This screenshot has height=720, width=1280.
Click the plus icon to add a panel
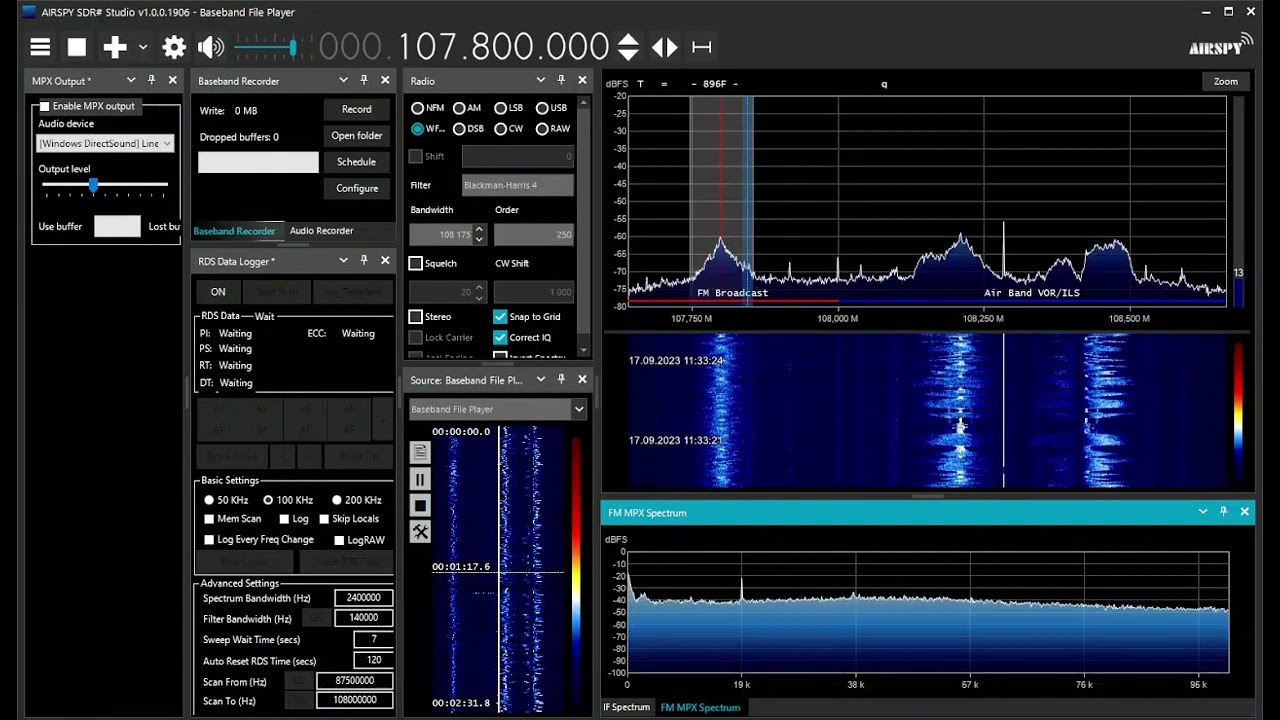coord(115,47)
